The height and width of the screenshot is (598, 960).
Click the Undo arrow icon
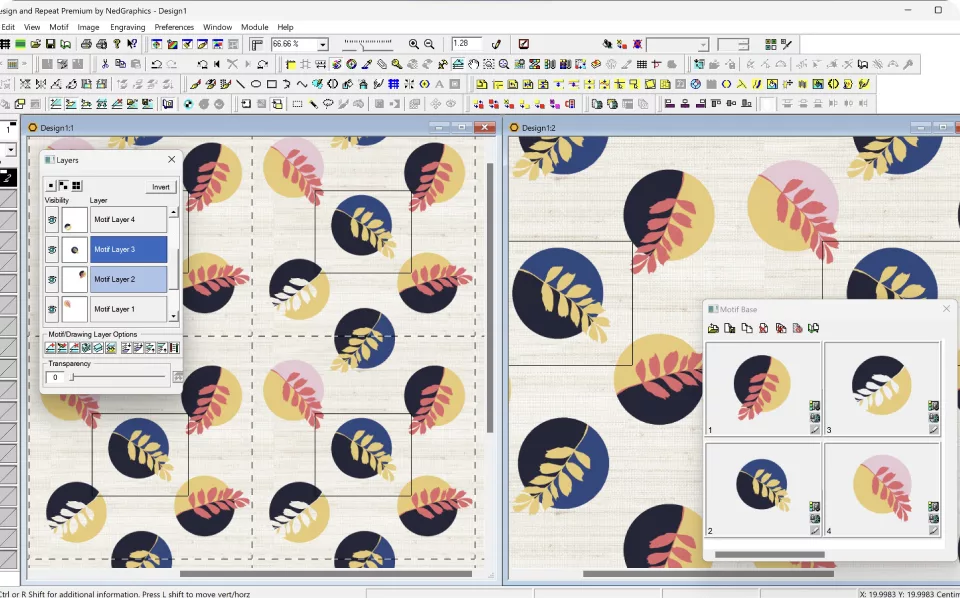point(156,64)
